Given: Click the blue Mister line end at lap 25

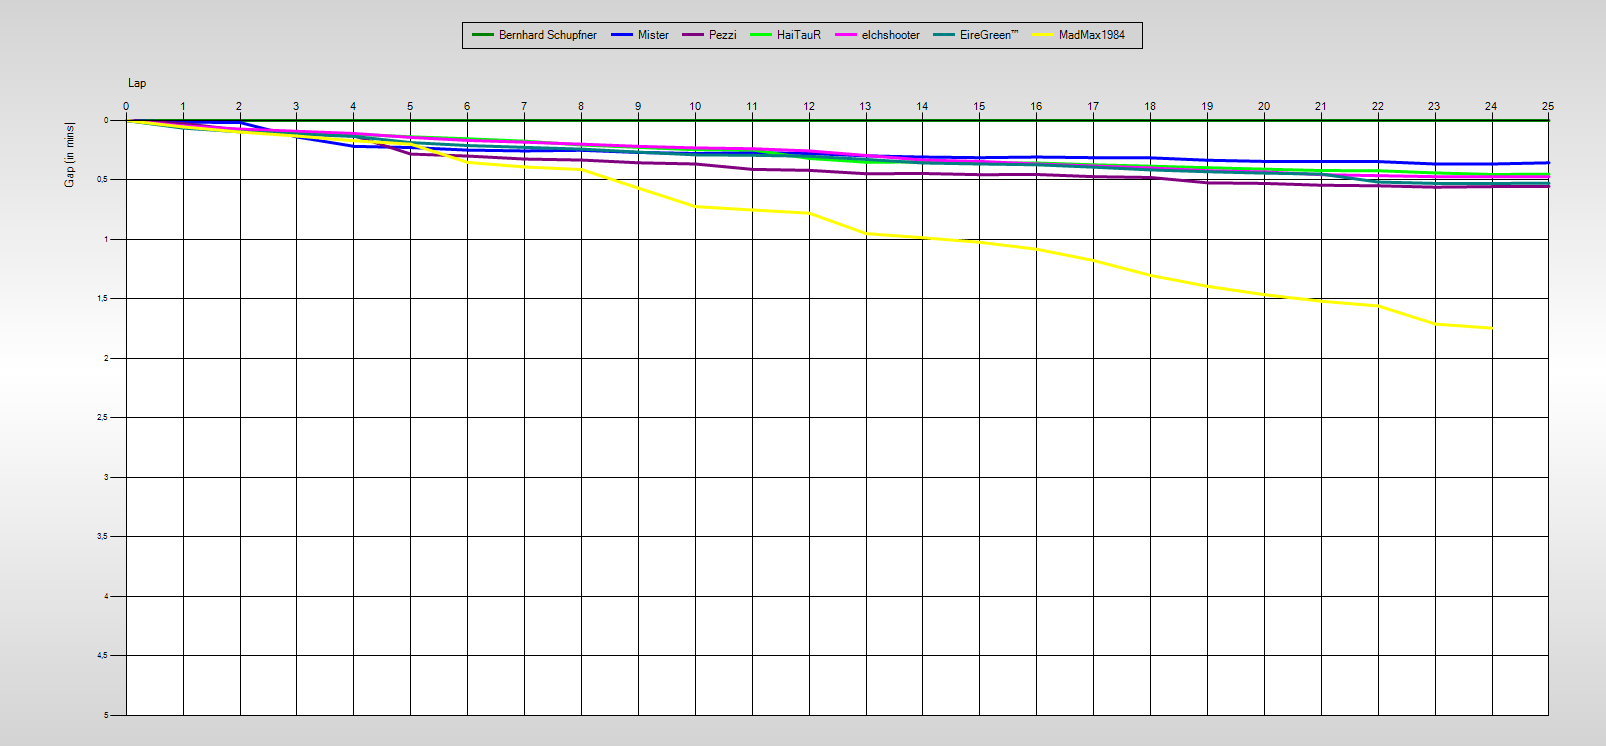Looking at the screenshot, I should pos(1546,163).
